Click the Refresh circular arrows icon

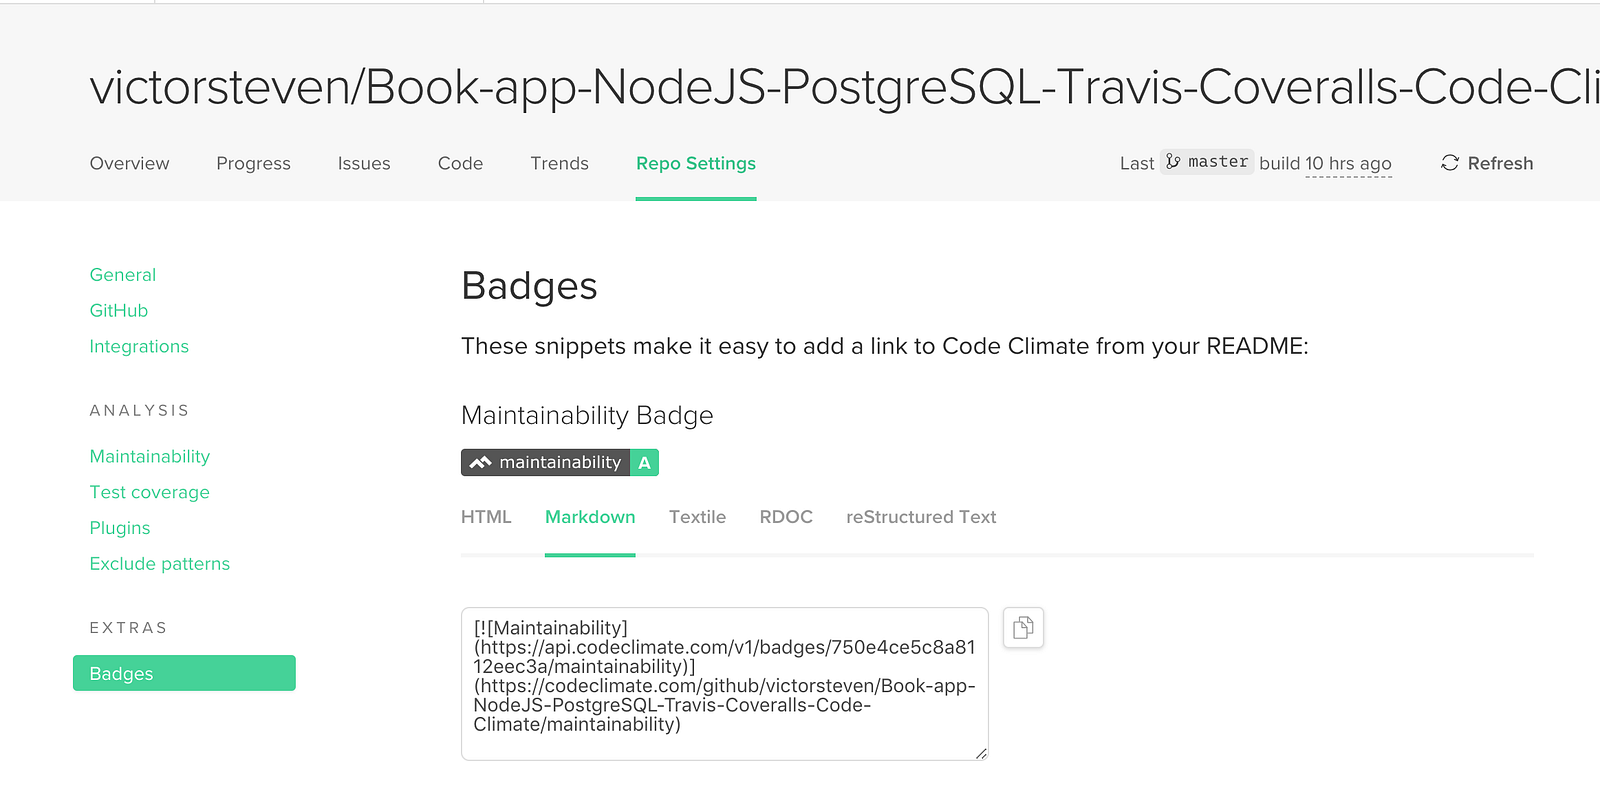tap(1450, 163)
